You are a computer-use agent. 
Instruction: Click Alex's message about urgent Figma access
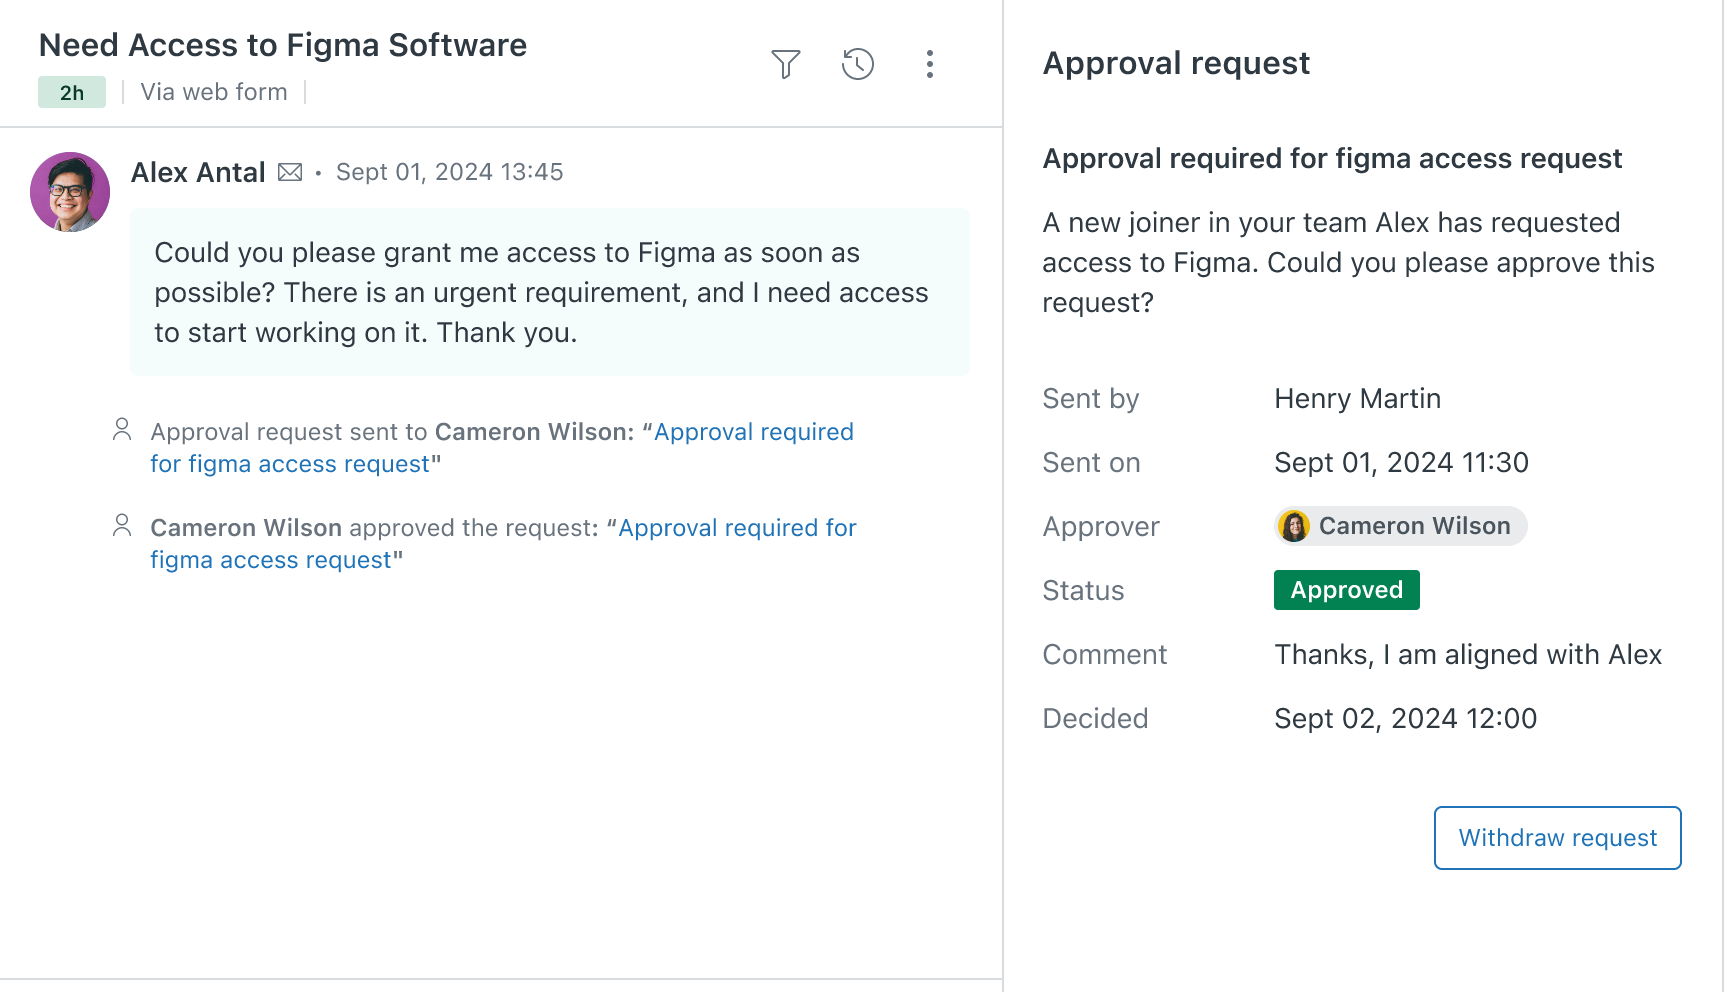point(550,292)
